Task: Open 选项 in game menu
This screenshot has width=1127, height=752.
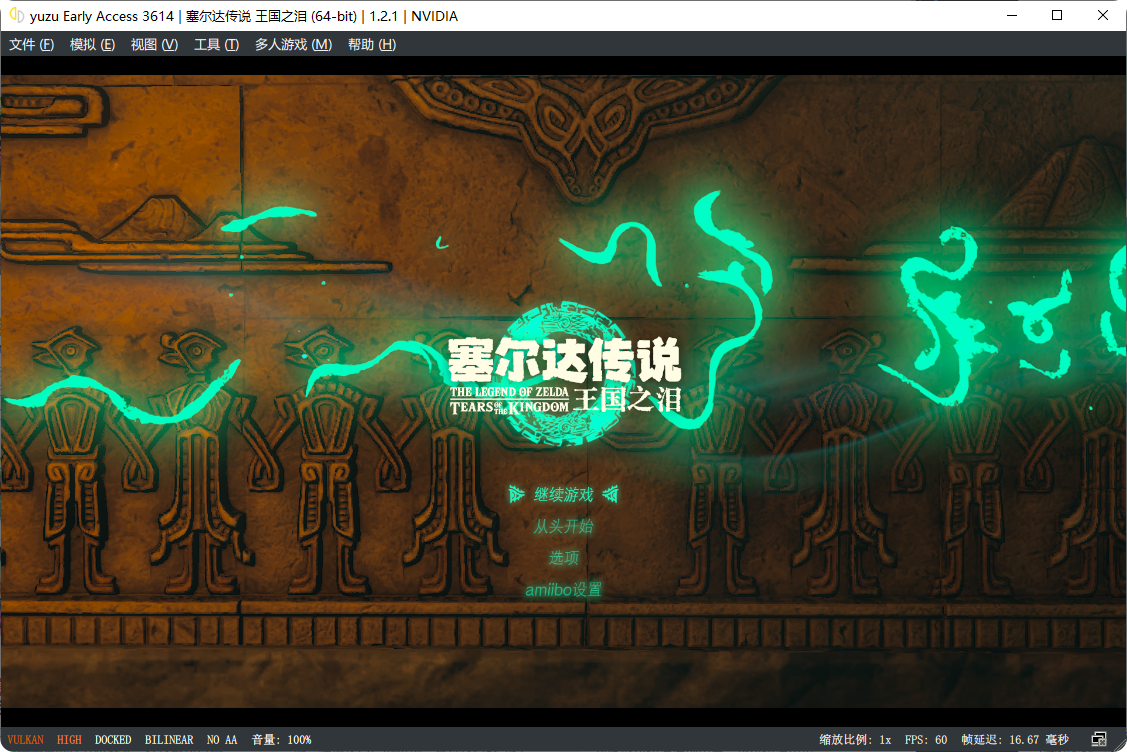Action: [x=564, y=558]
